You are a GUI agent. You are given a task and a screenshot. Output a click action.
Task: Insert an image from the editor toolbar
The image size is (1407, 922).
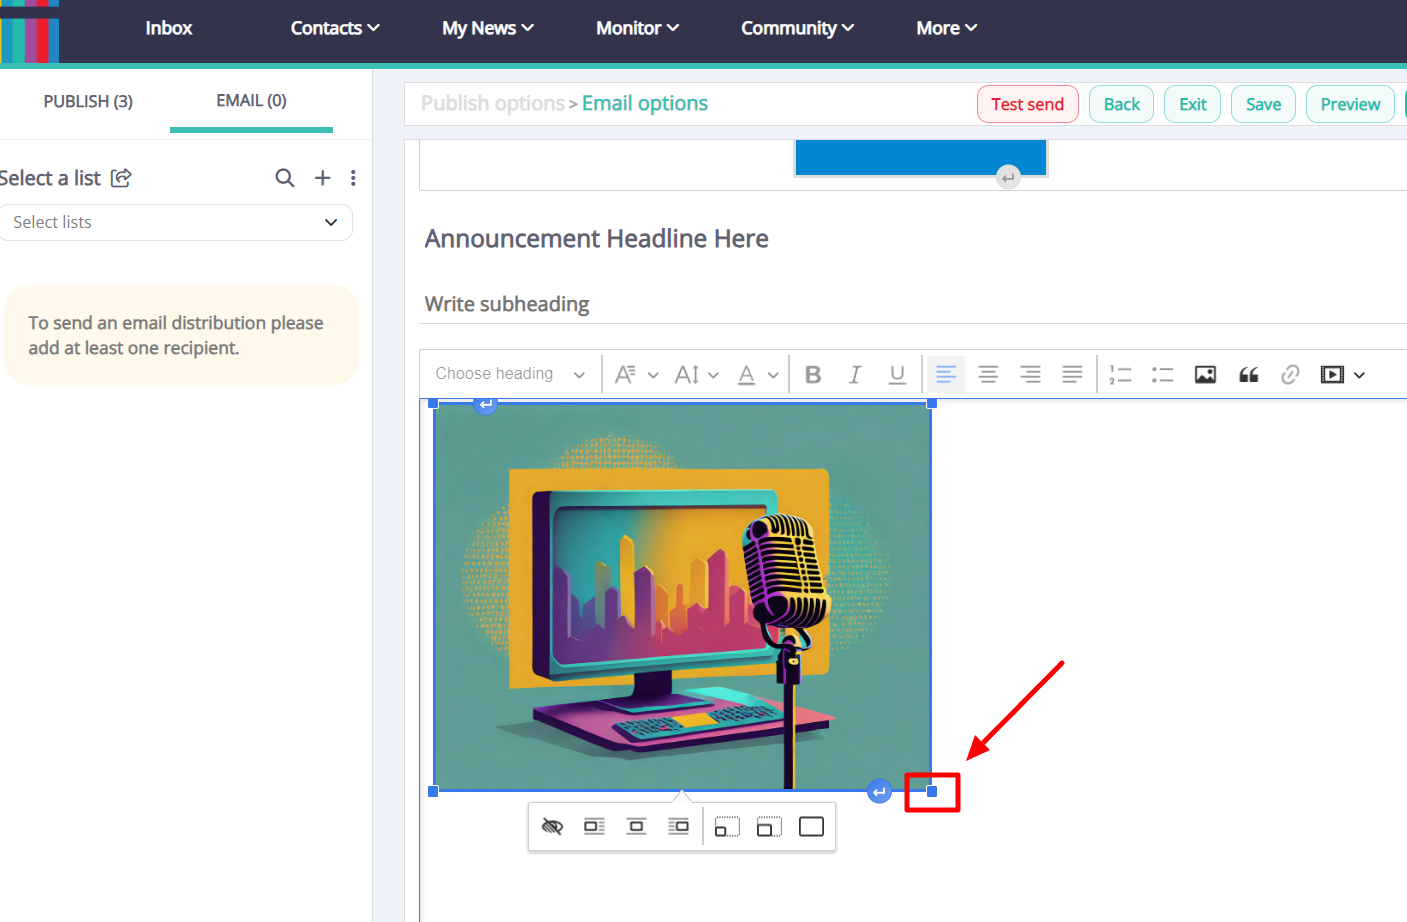pos(1205,374)
